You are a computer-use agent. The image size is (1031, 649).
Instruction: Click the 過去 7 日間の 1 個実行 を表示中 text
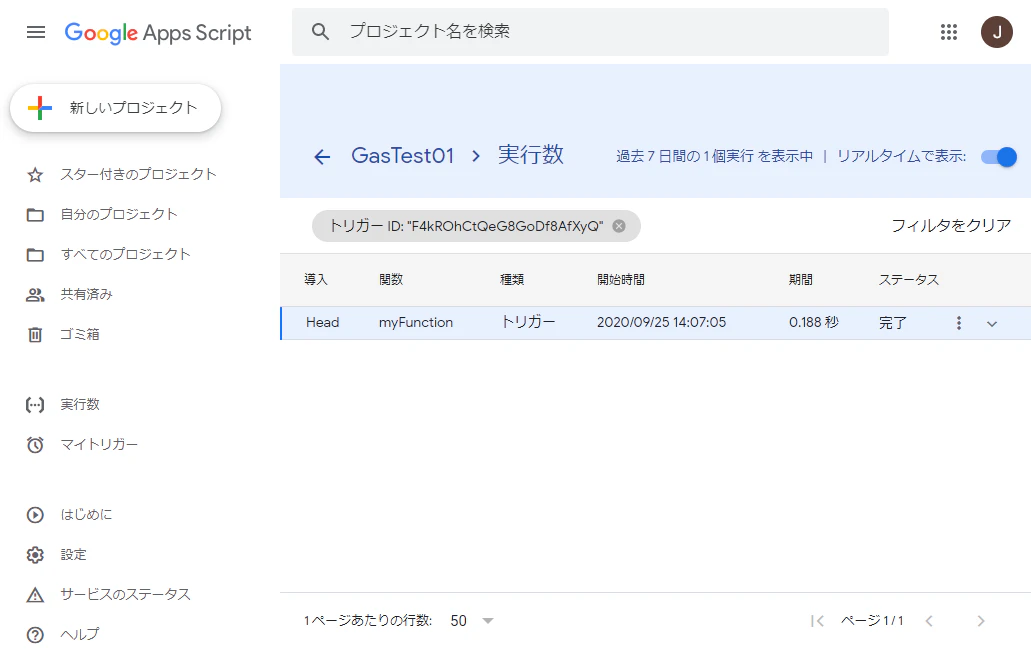point(714,156)
